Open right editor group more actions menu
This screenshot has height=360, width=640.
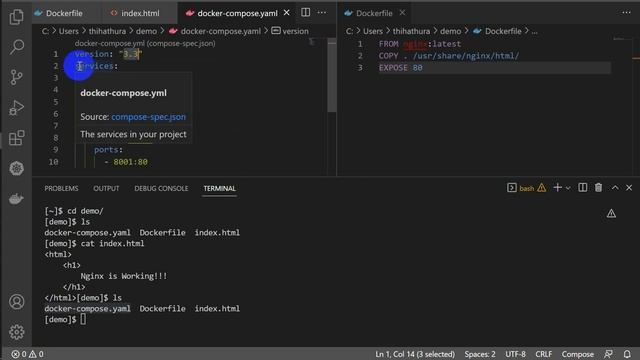tap(626, 13)
